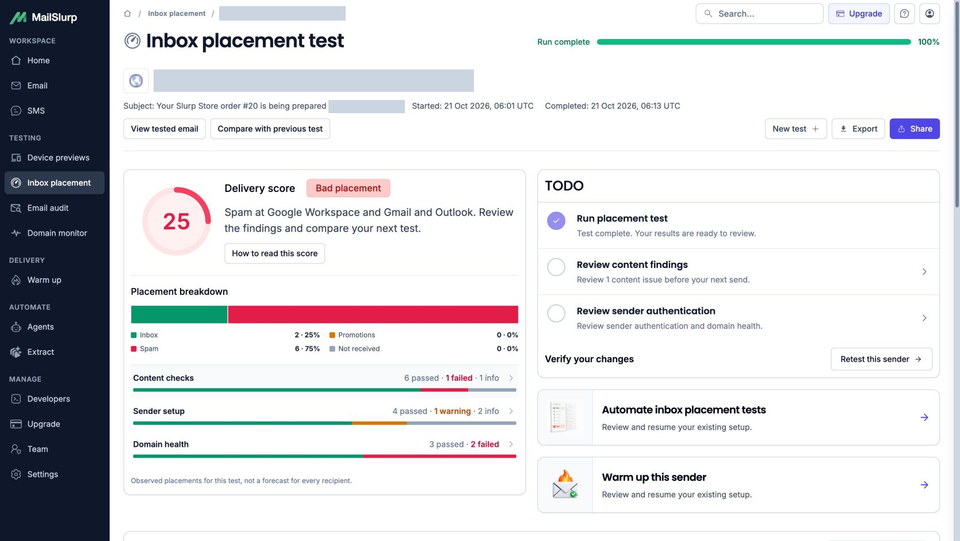Click Compare with previous test

point(270,129)
